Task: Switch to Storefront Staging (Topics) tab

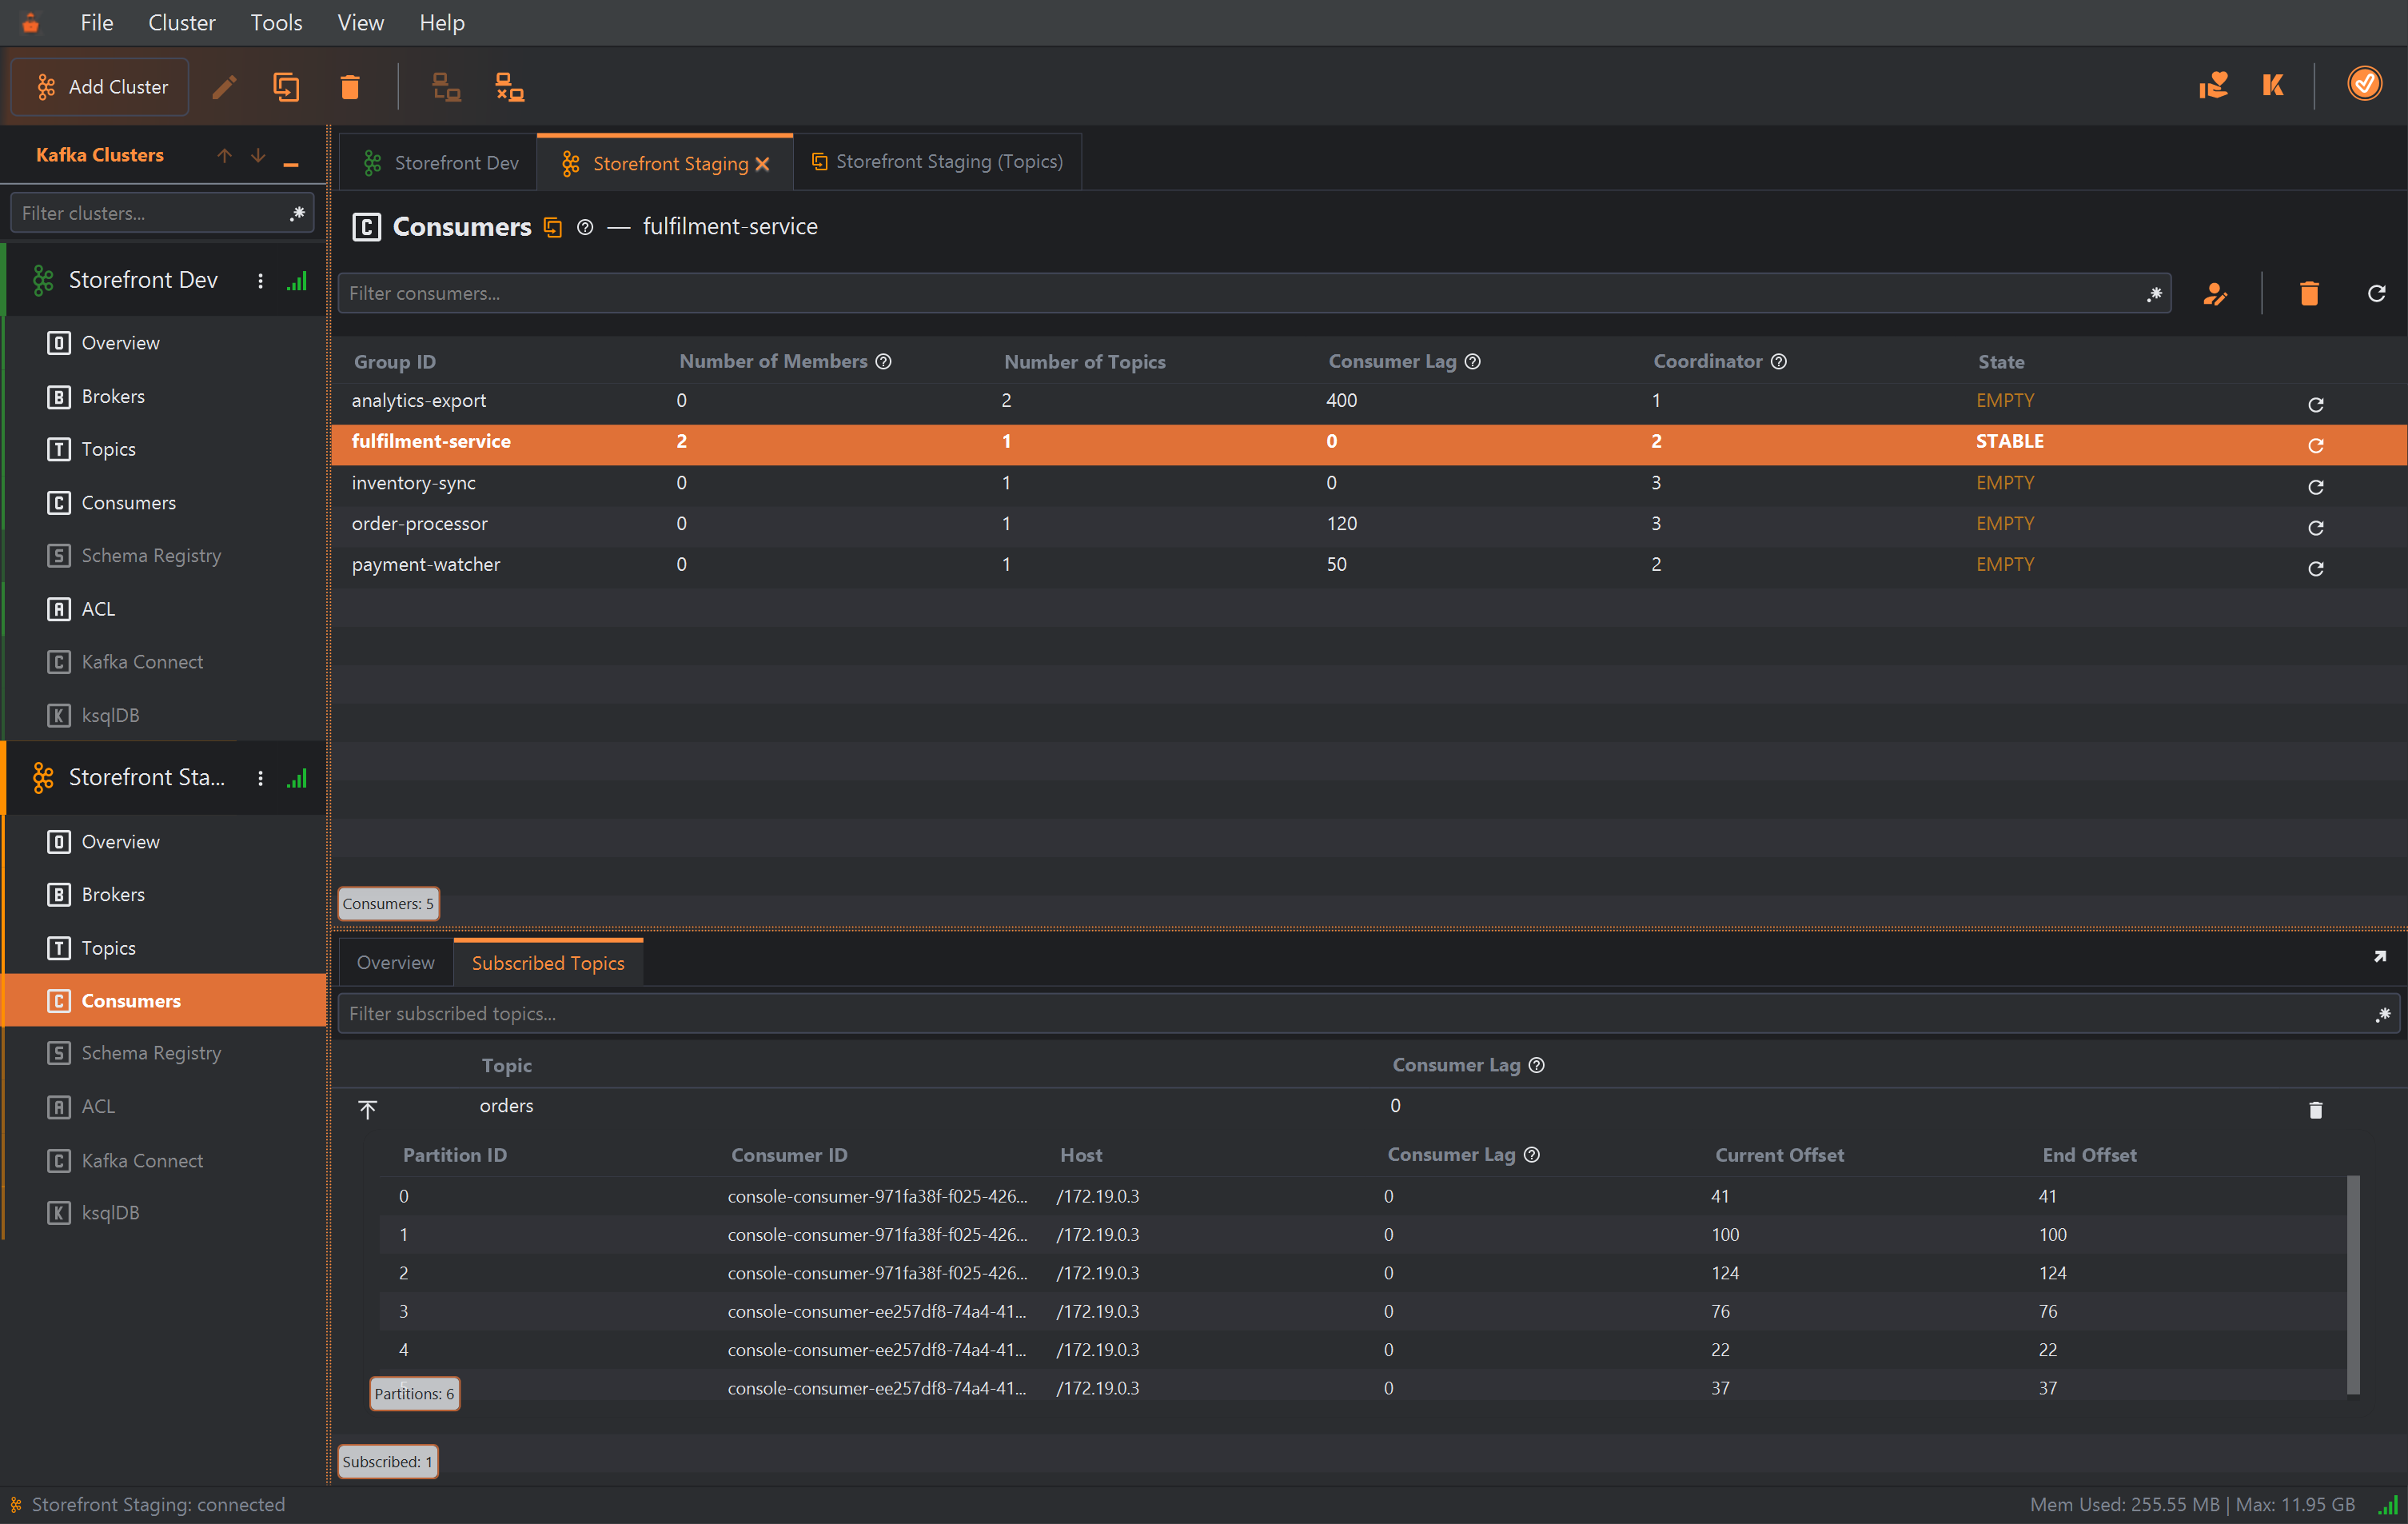Action: point(937,162)
